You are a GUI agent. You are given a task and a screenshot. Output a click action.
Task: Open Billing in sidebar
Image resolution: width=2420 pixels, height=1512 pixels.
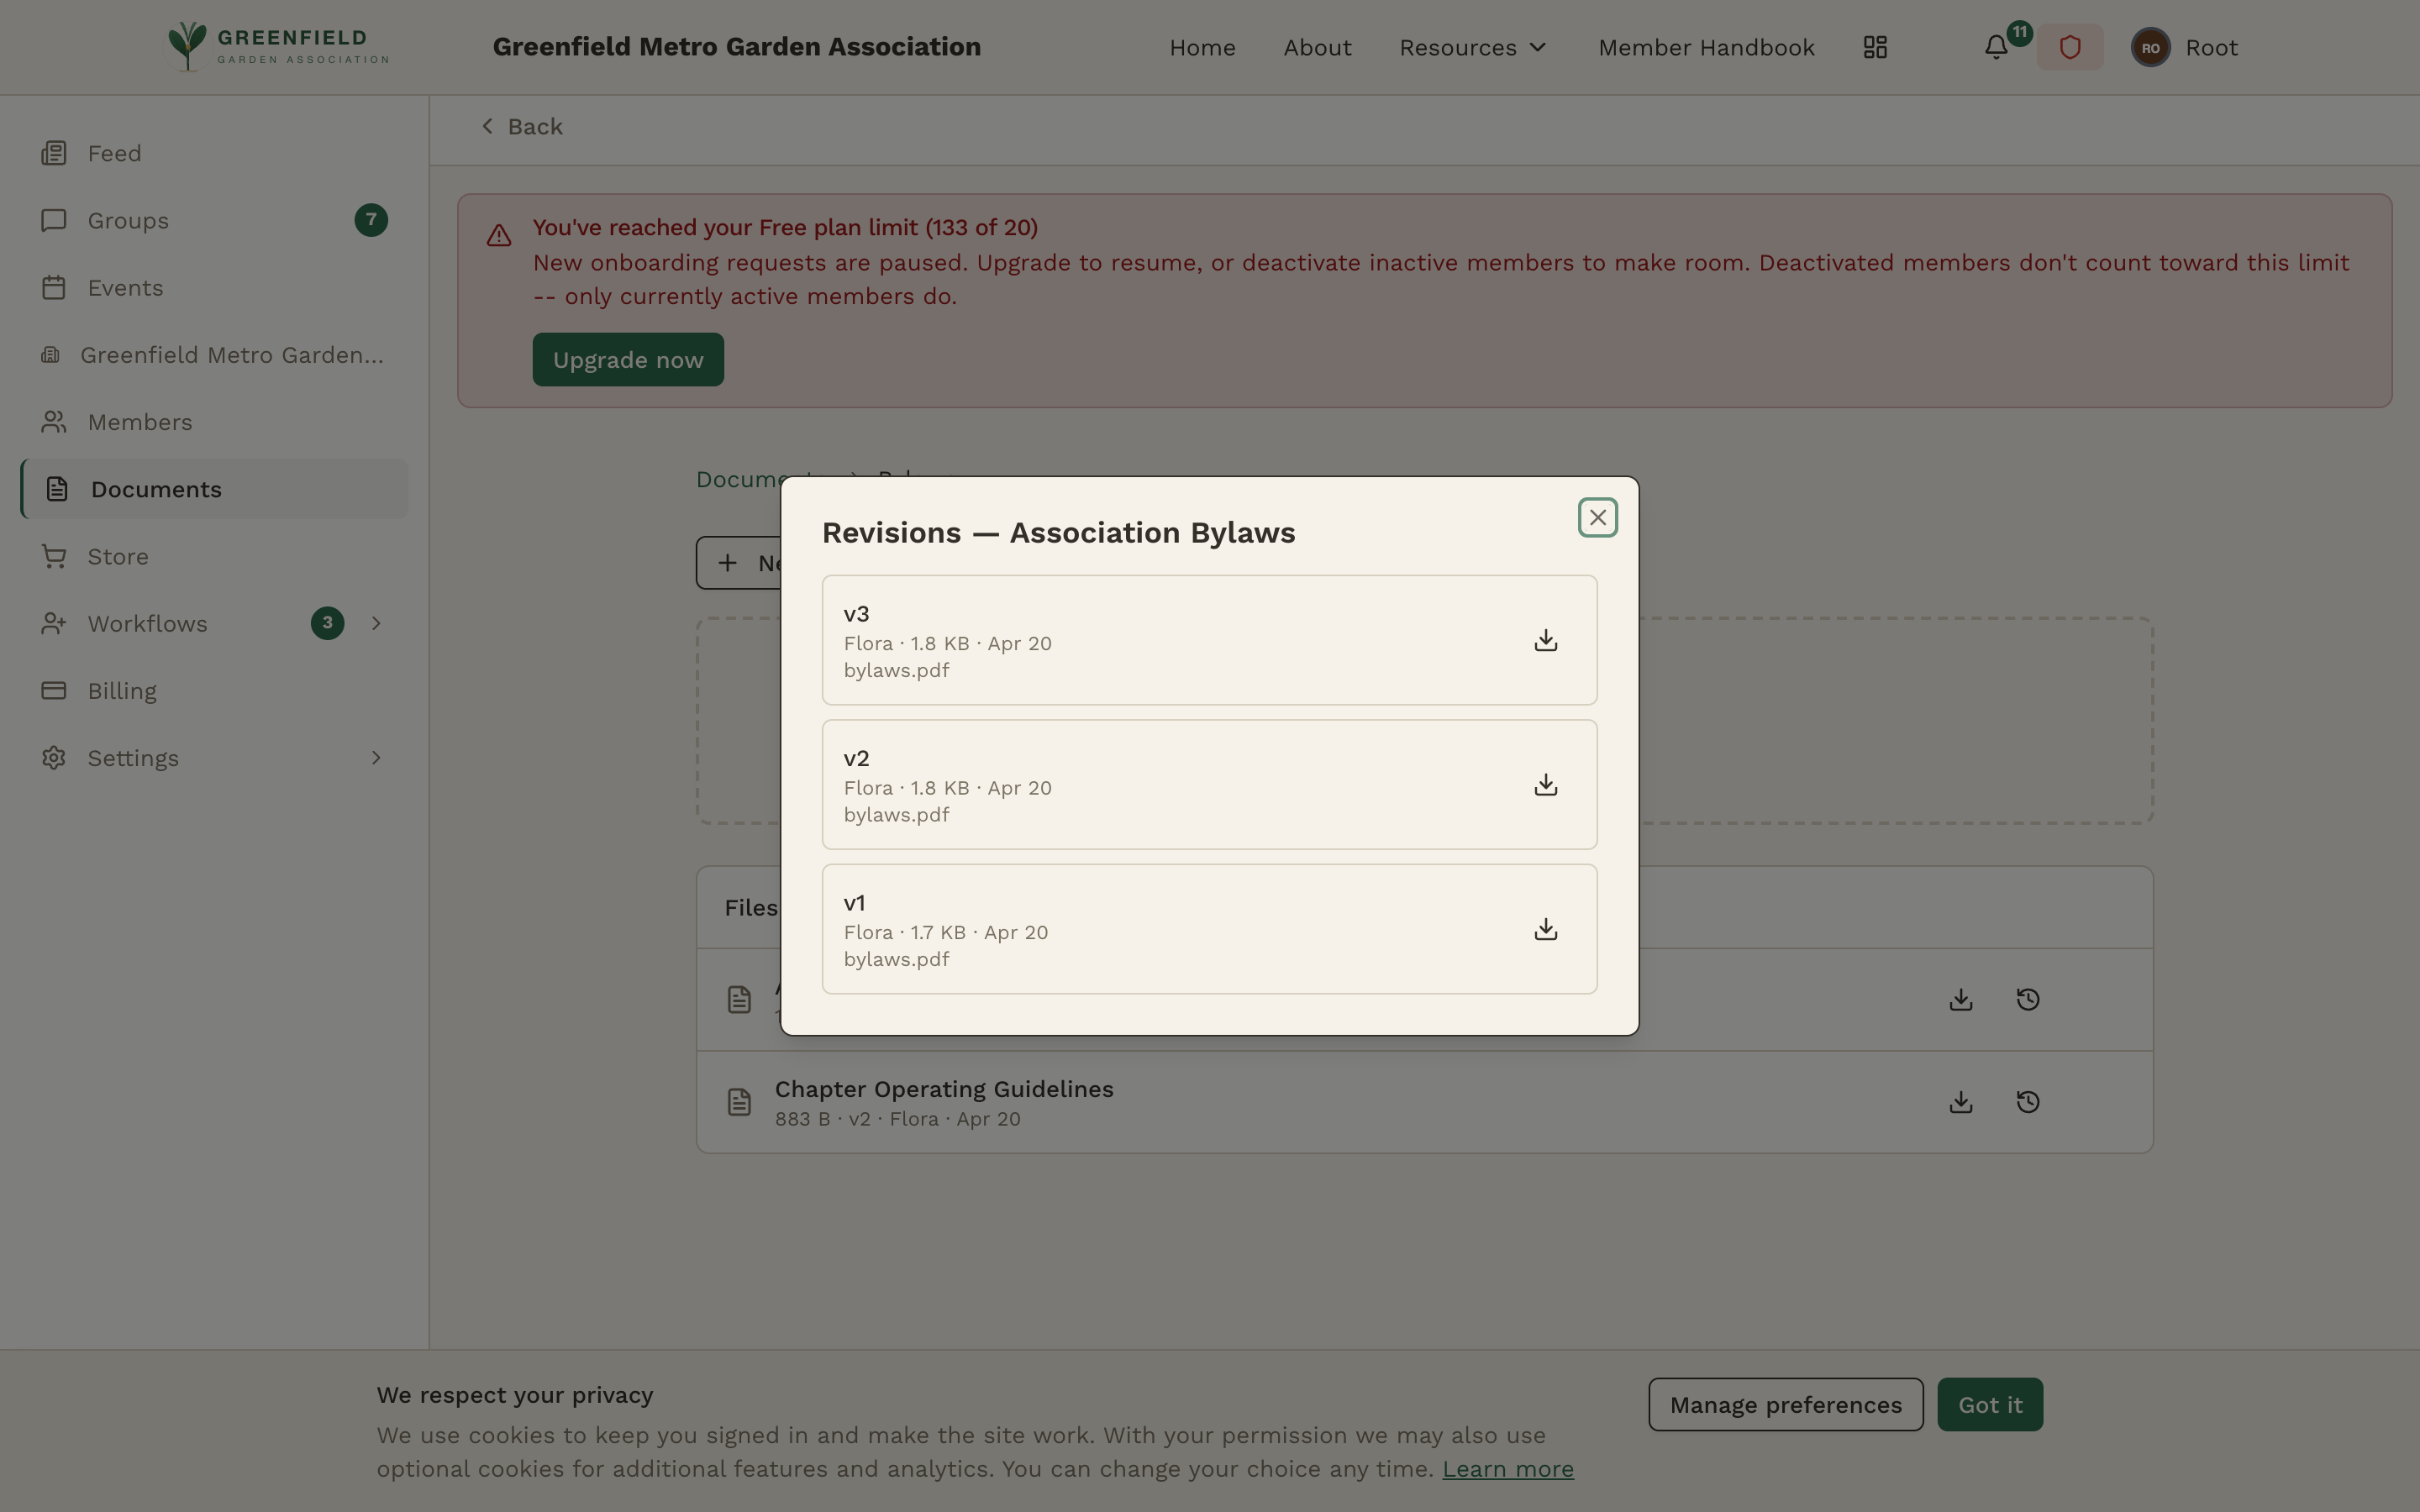pyautogui.click(x=214, y=691)
